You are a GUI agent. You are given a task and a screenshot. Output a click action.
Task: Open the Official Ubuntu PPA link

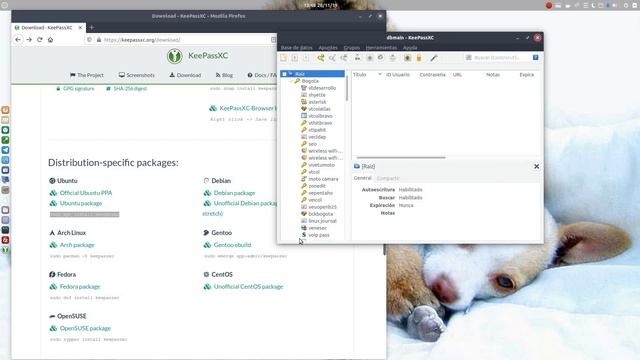tap(86, 193)
